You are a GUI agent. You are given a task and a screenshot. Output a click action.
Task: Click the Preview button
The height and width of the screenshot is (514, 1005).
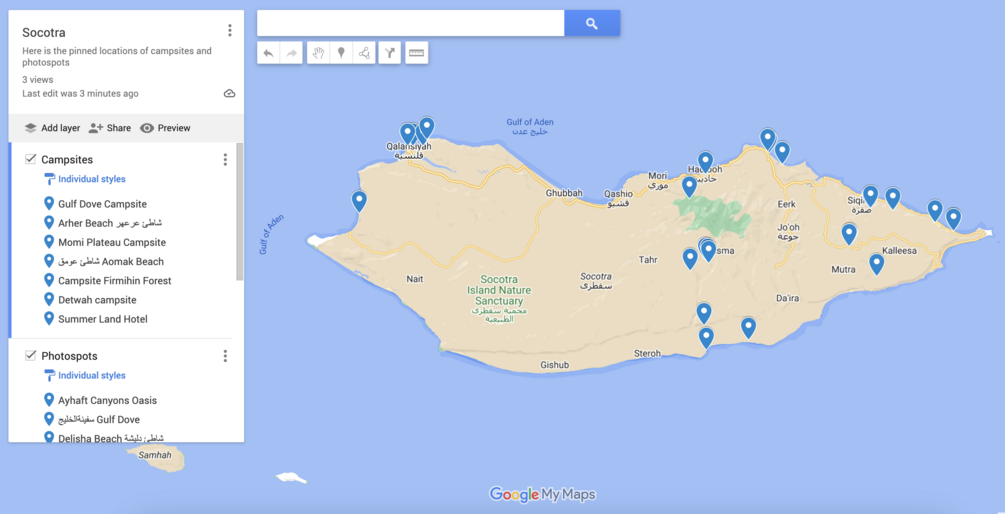tap(165, 128)
